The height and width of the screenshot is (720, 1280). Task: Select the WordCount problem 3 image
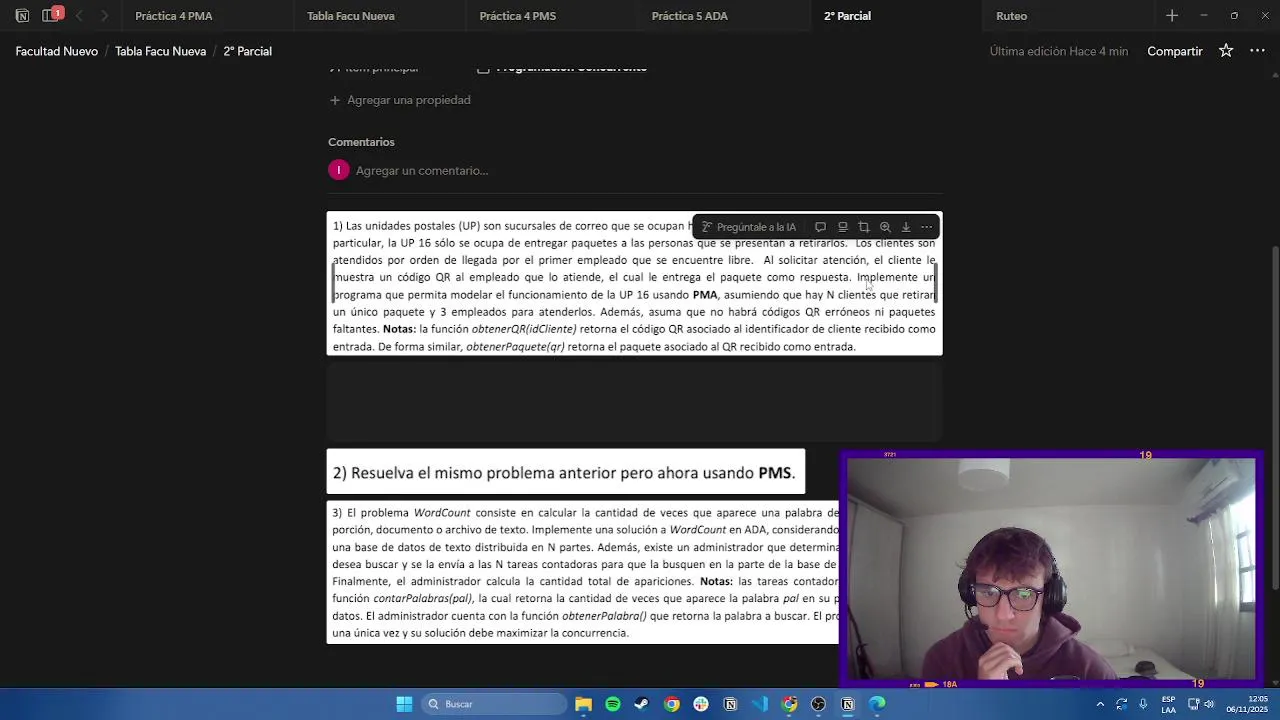click(583, 572)
